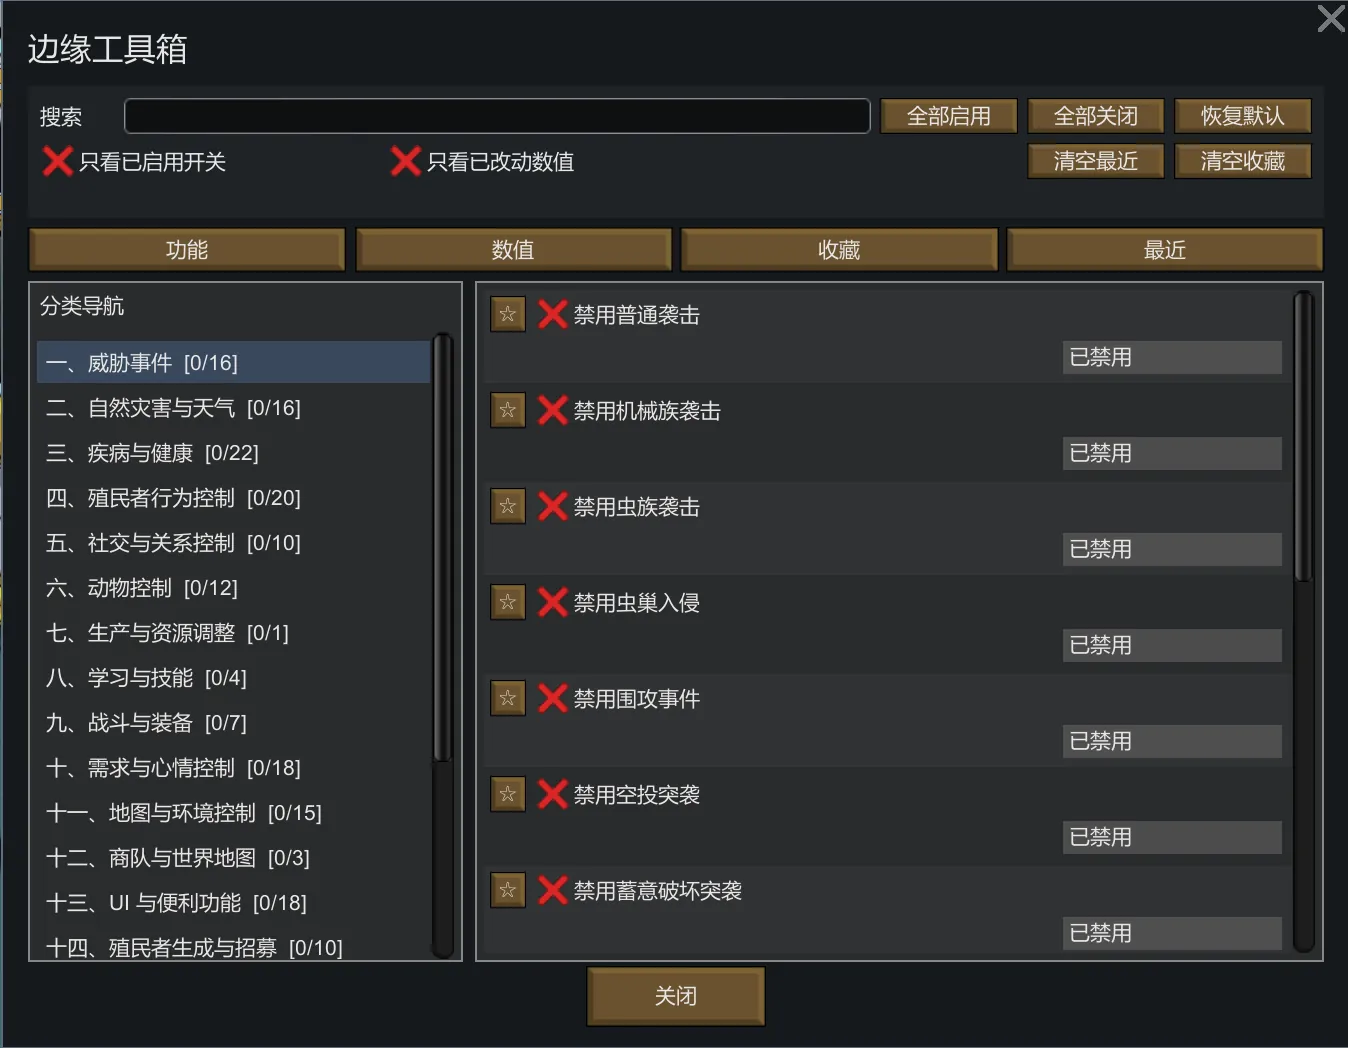Click the star next to 禁用围攻事件
The image size is (1348, 1048).
point(508,698)
